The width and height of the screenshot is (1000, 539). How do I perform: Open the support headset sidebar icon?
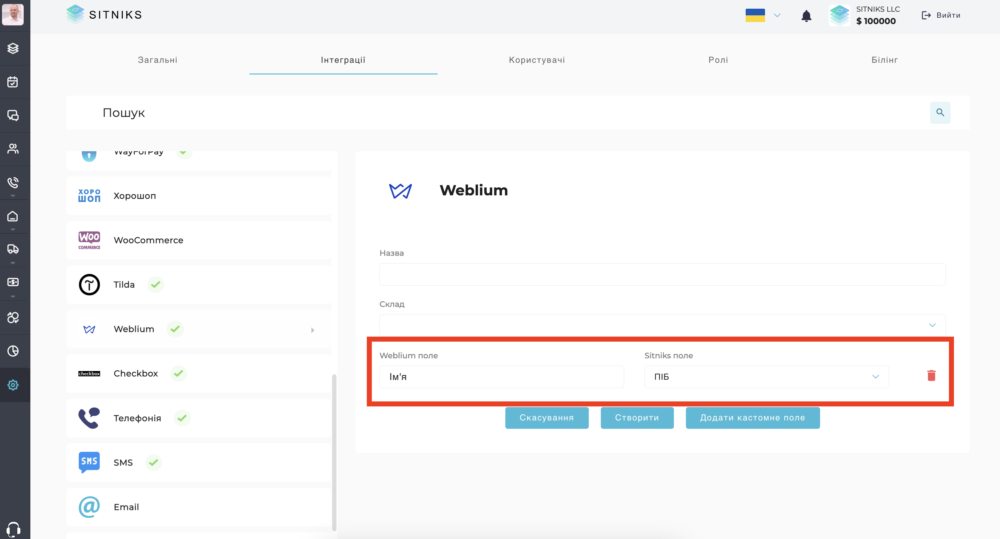pos(13,529)
